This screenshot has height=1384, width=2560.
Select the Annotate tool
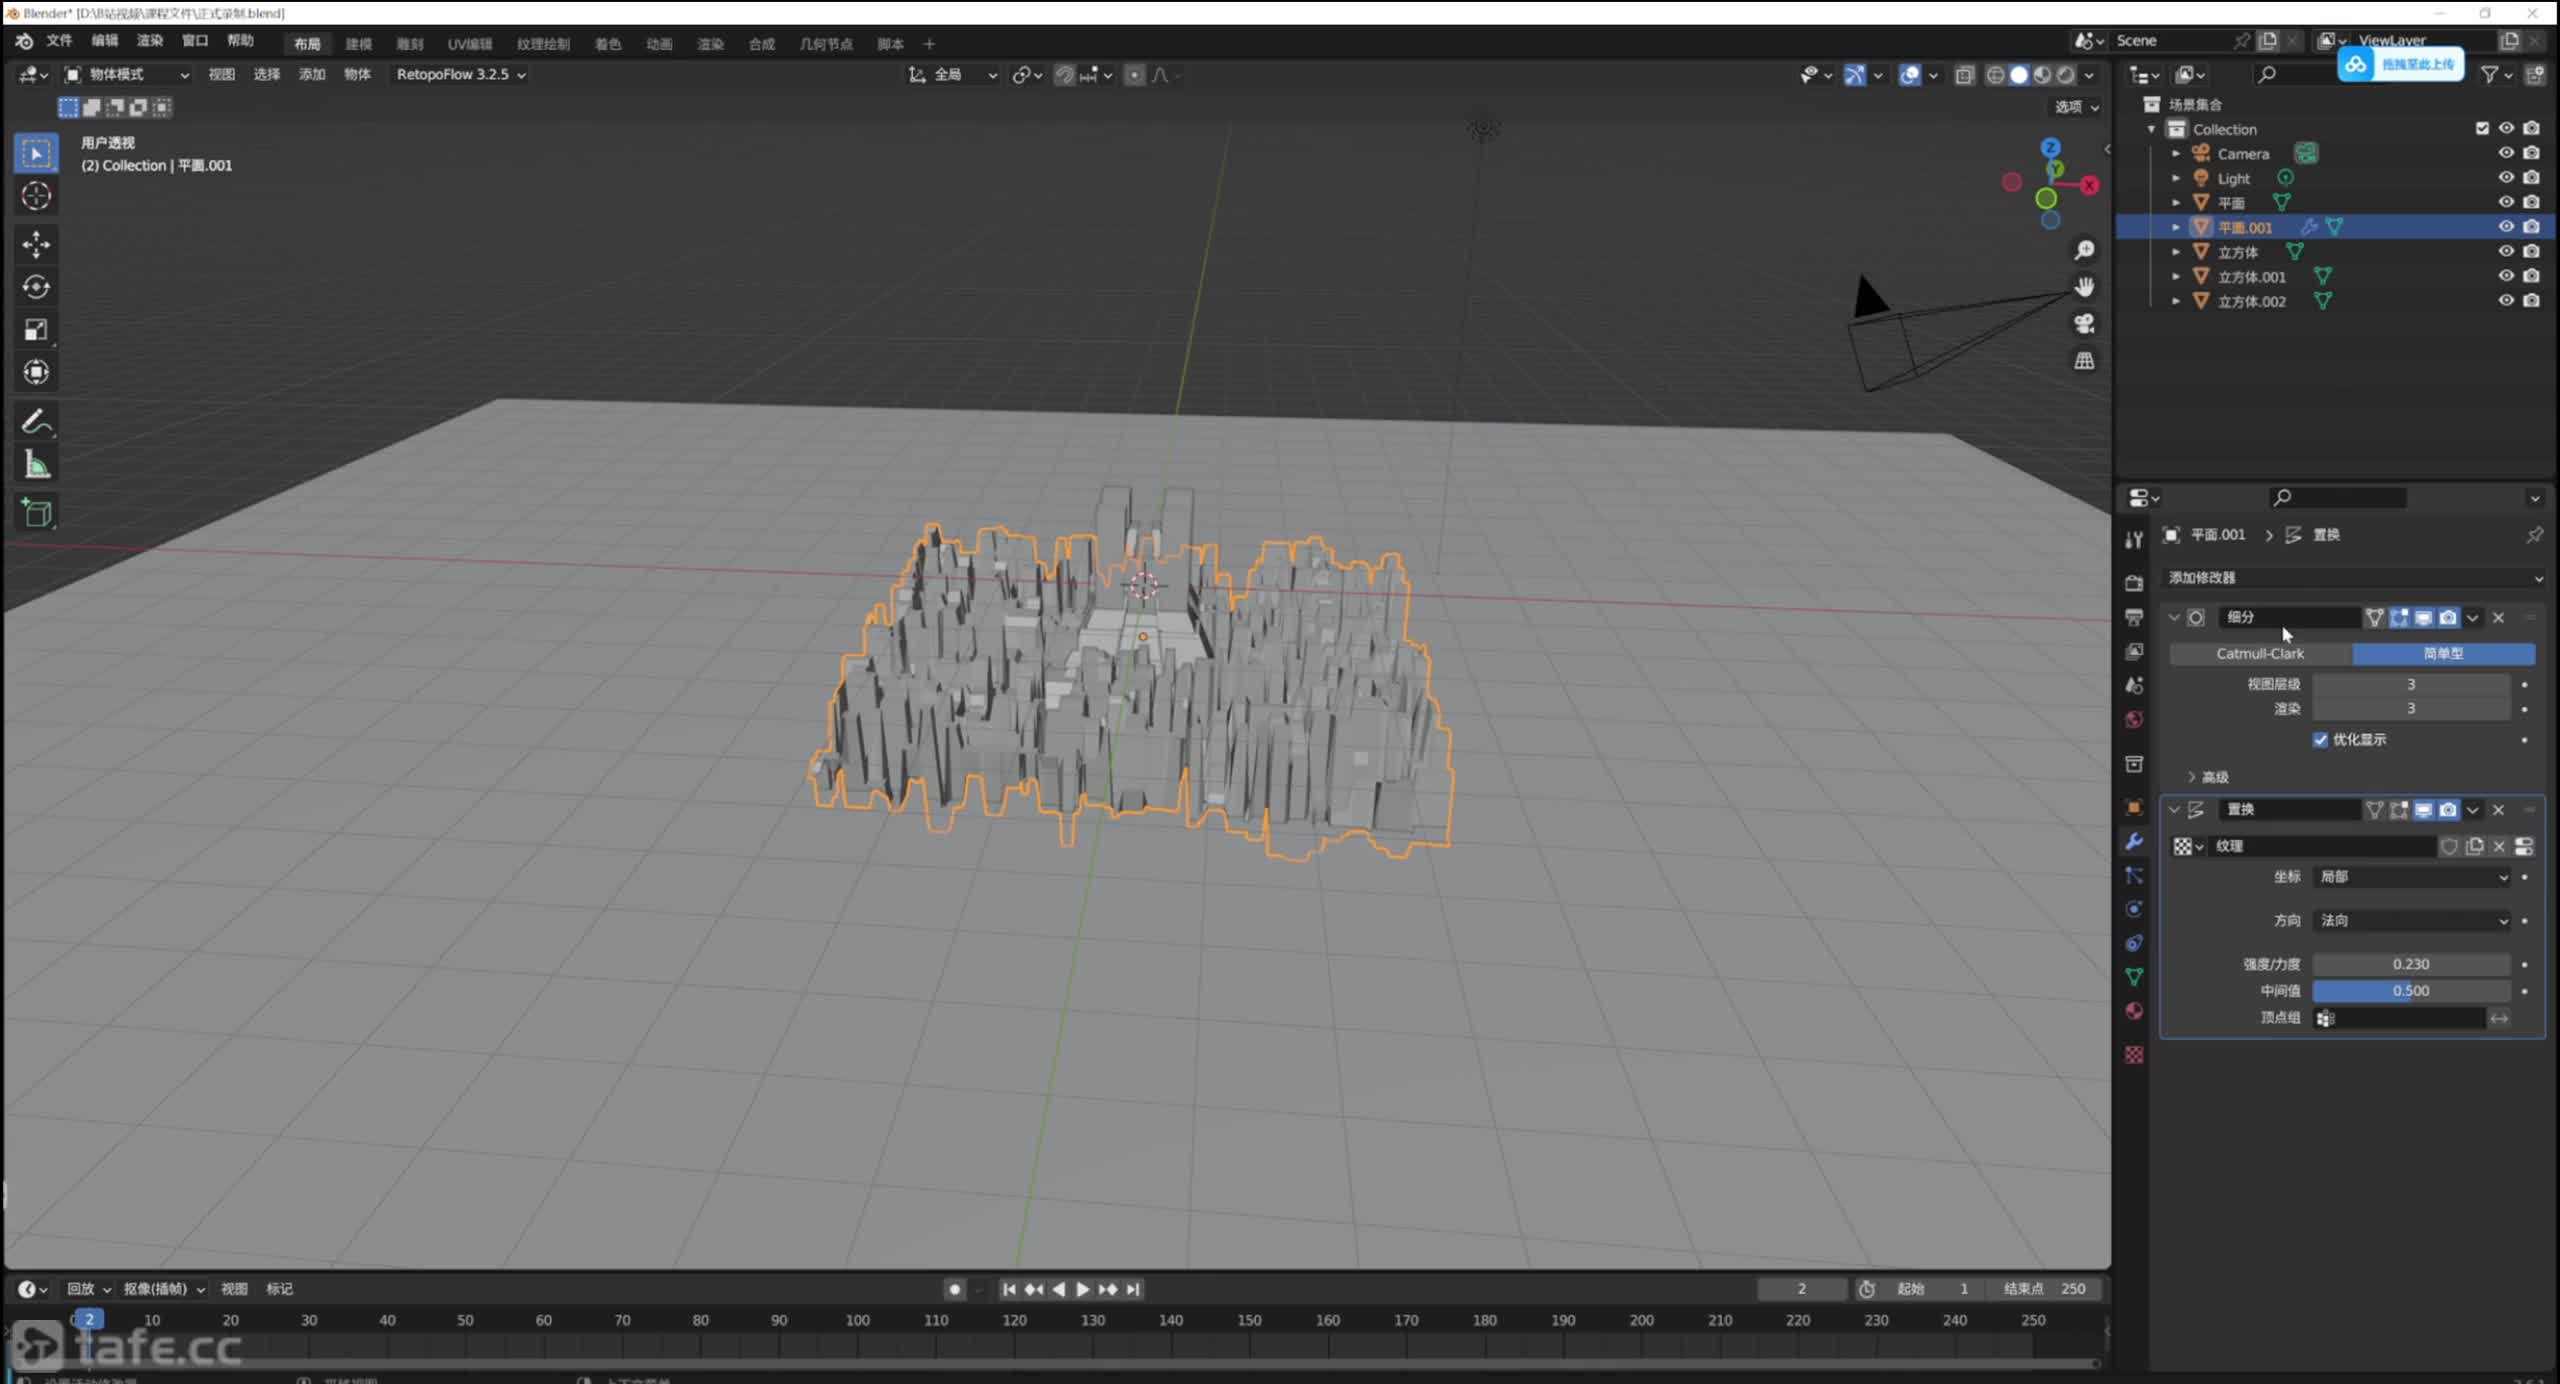click(37, 422)
